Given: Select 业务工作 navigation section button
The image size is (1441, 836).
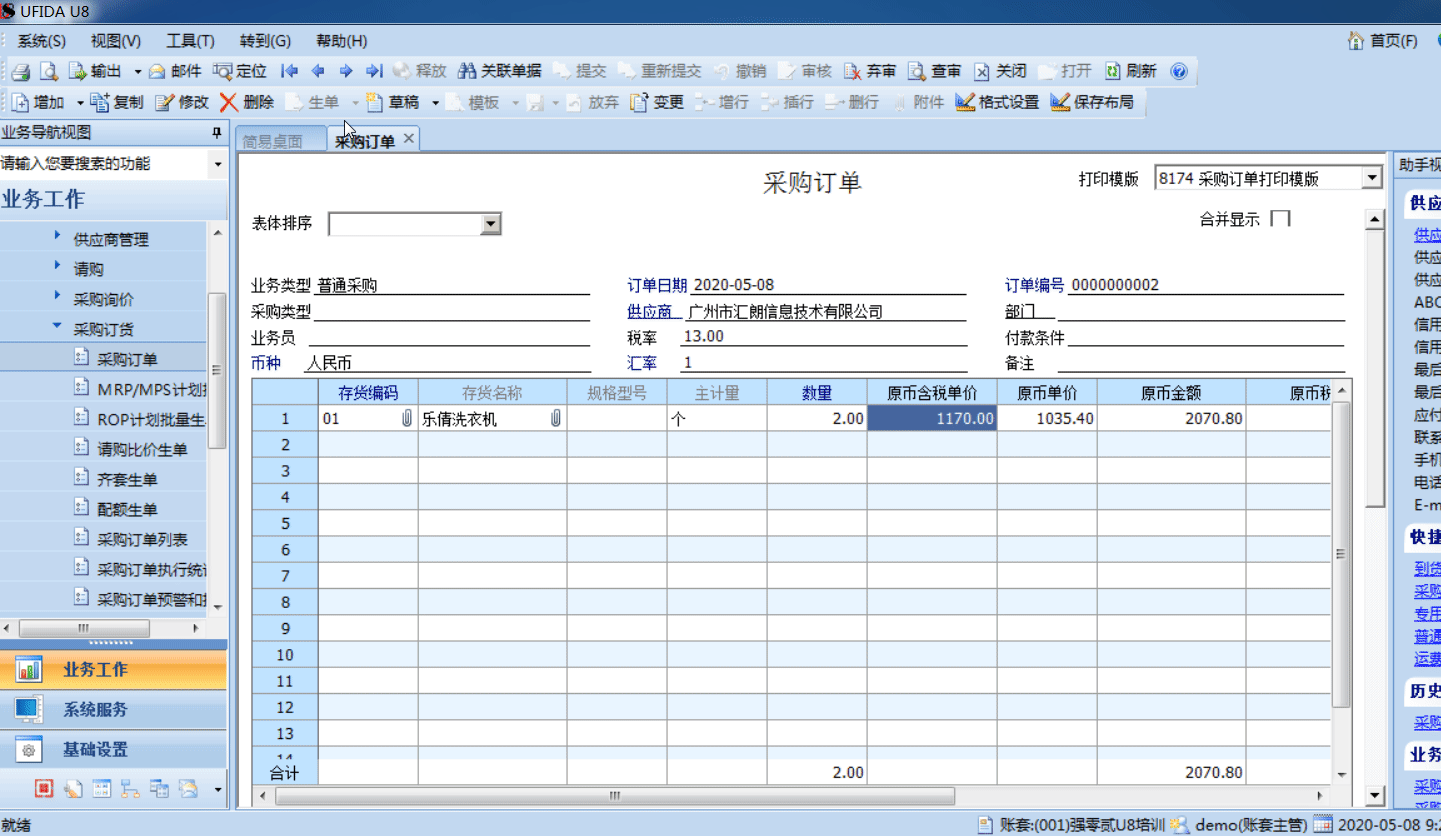Looking at the screenshot, I should tap(113, 670).
